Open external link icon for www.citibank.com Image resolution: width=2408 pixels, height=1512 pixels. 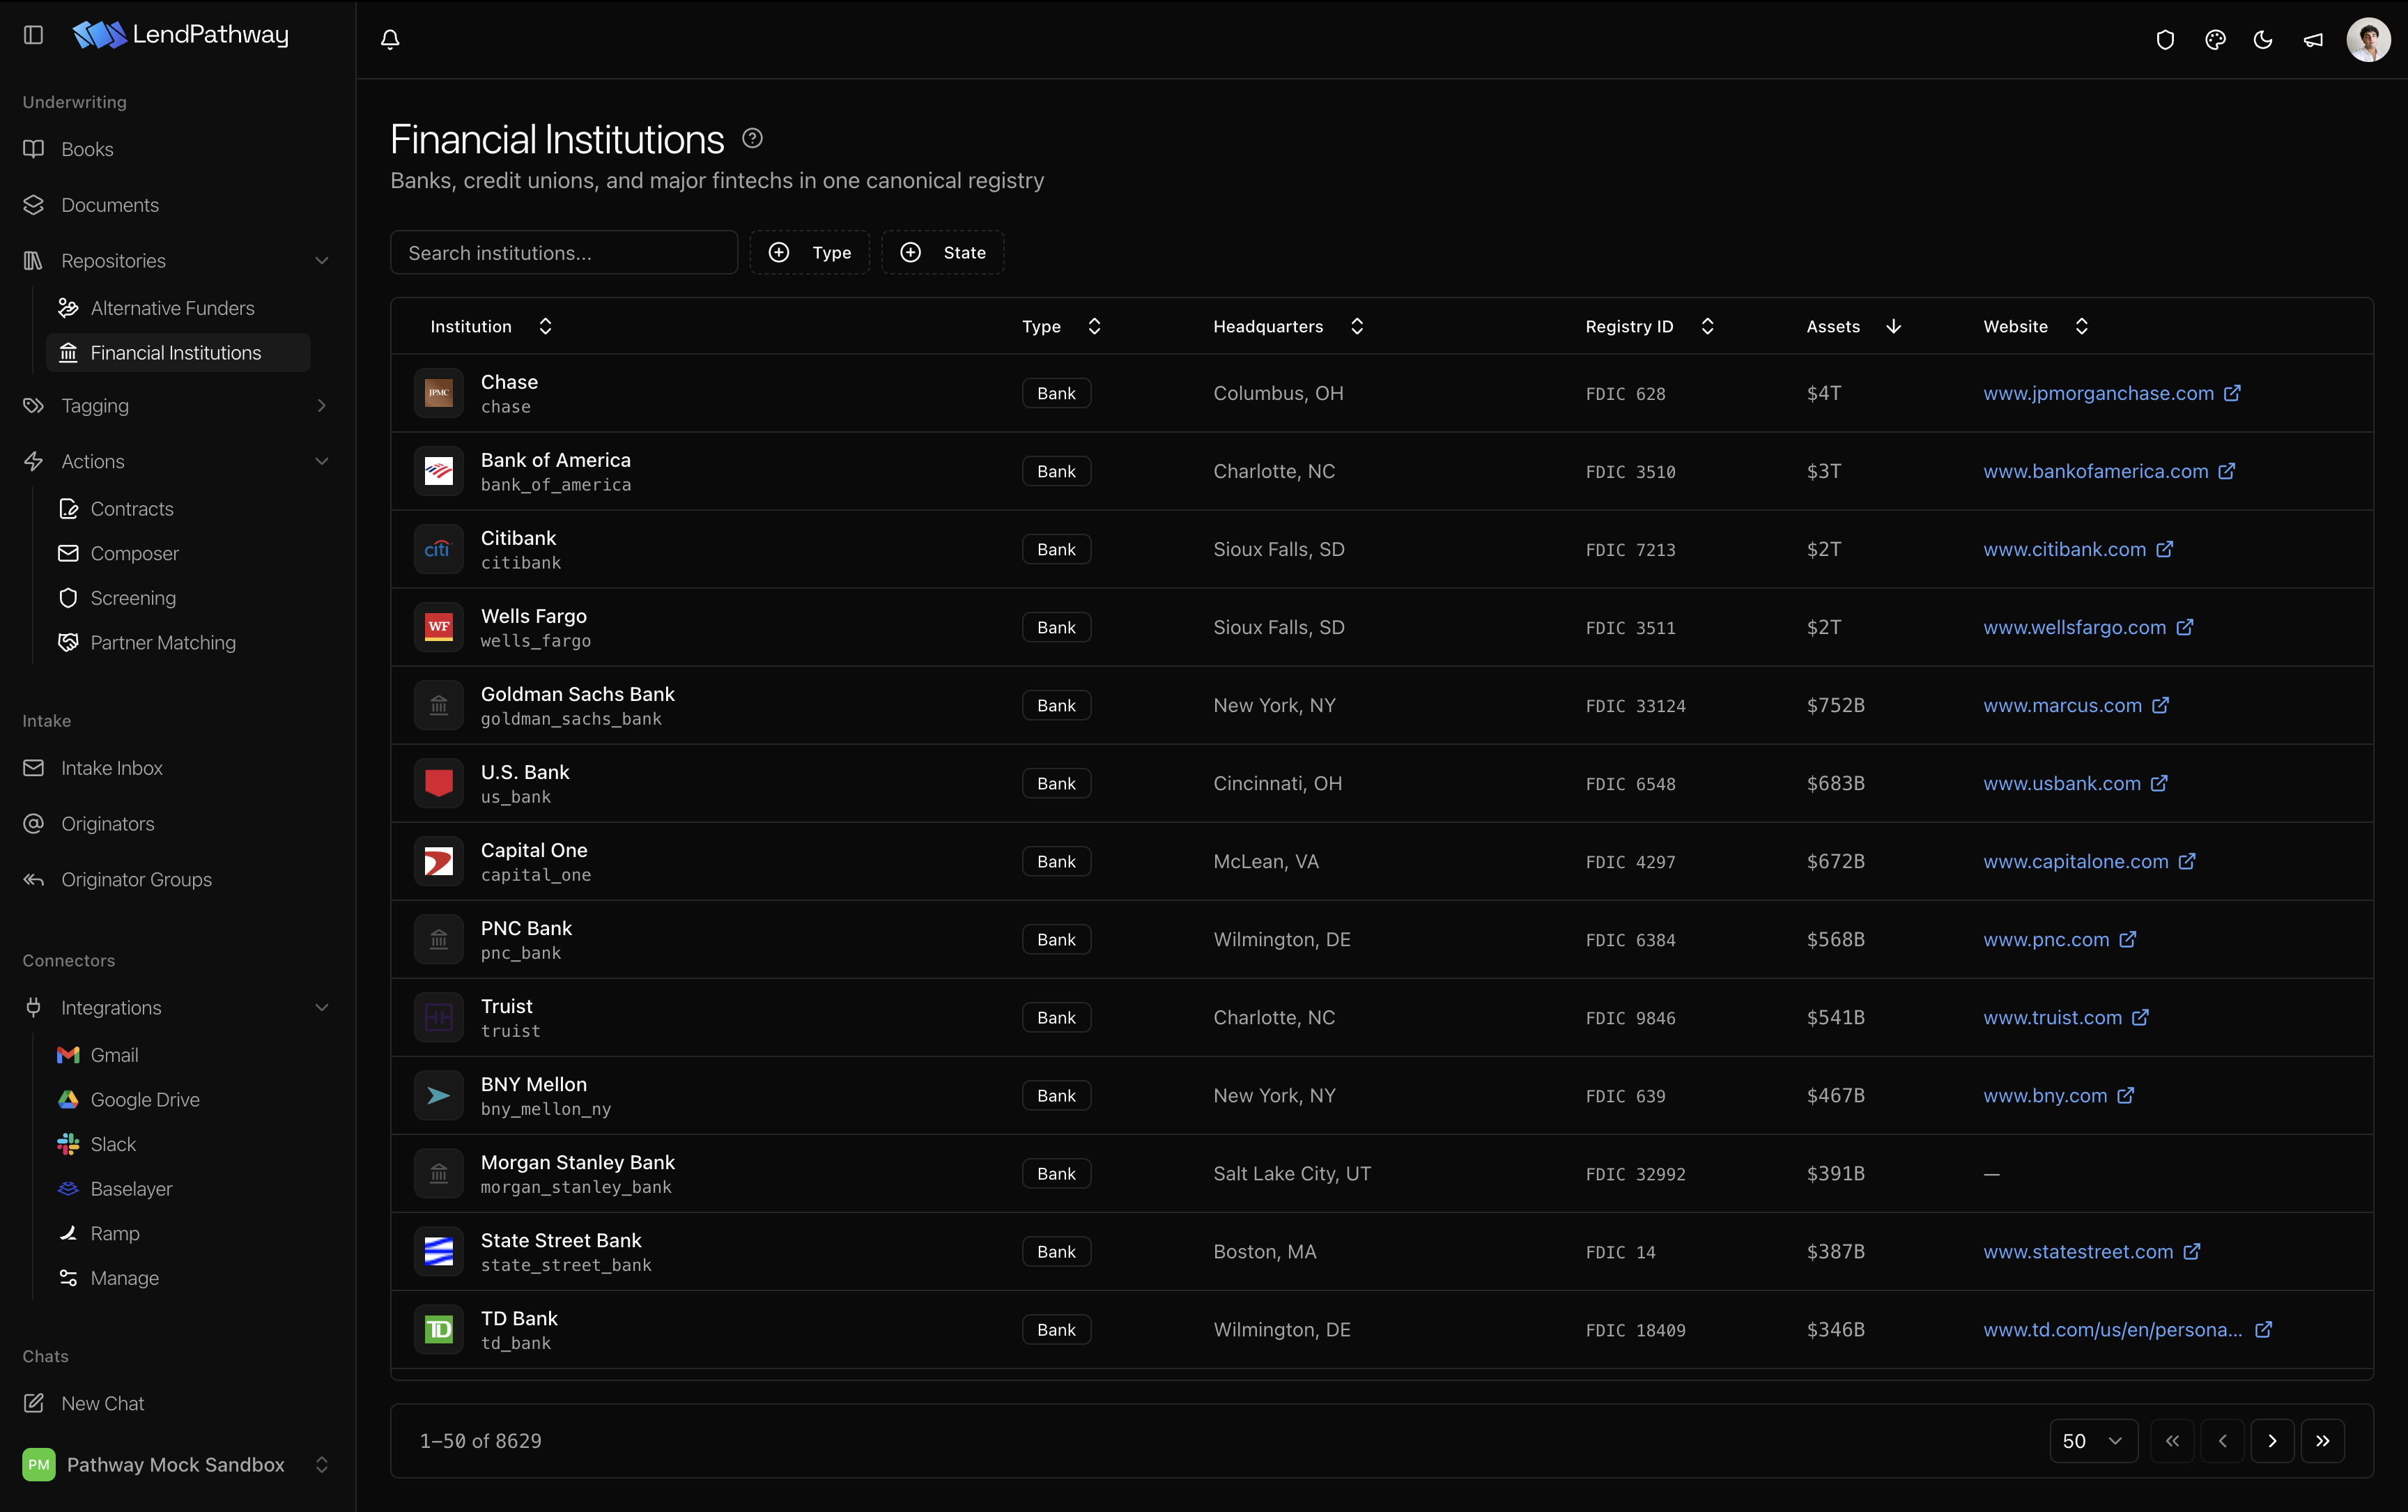[2164, 549]
